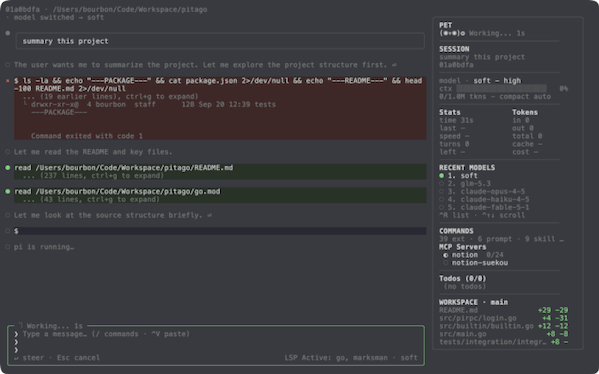Click the half-filled status icon beside notion server
Screen dimensions: 599x374
click(445, 255)
